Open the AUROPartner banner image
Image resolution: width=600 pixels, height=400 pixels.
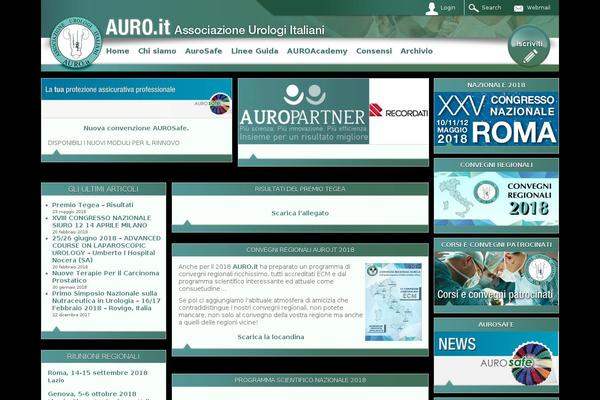(x=303, y=111)
